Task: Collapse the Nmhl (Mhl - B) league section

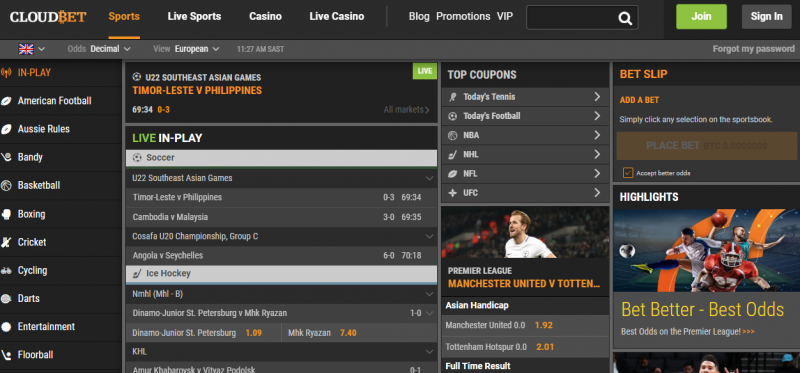Action: pyautogui.click(x=430, y=294)
